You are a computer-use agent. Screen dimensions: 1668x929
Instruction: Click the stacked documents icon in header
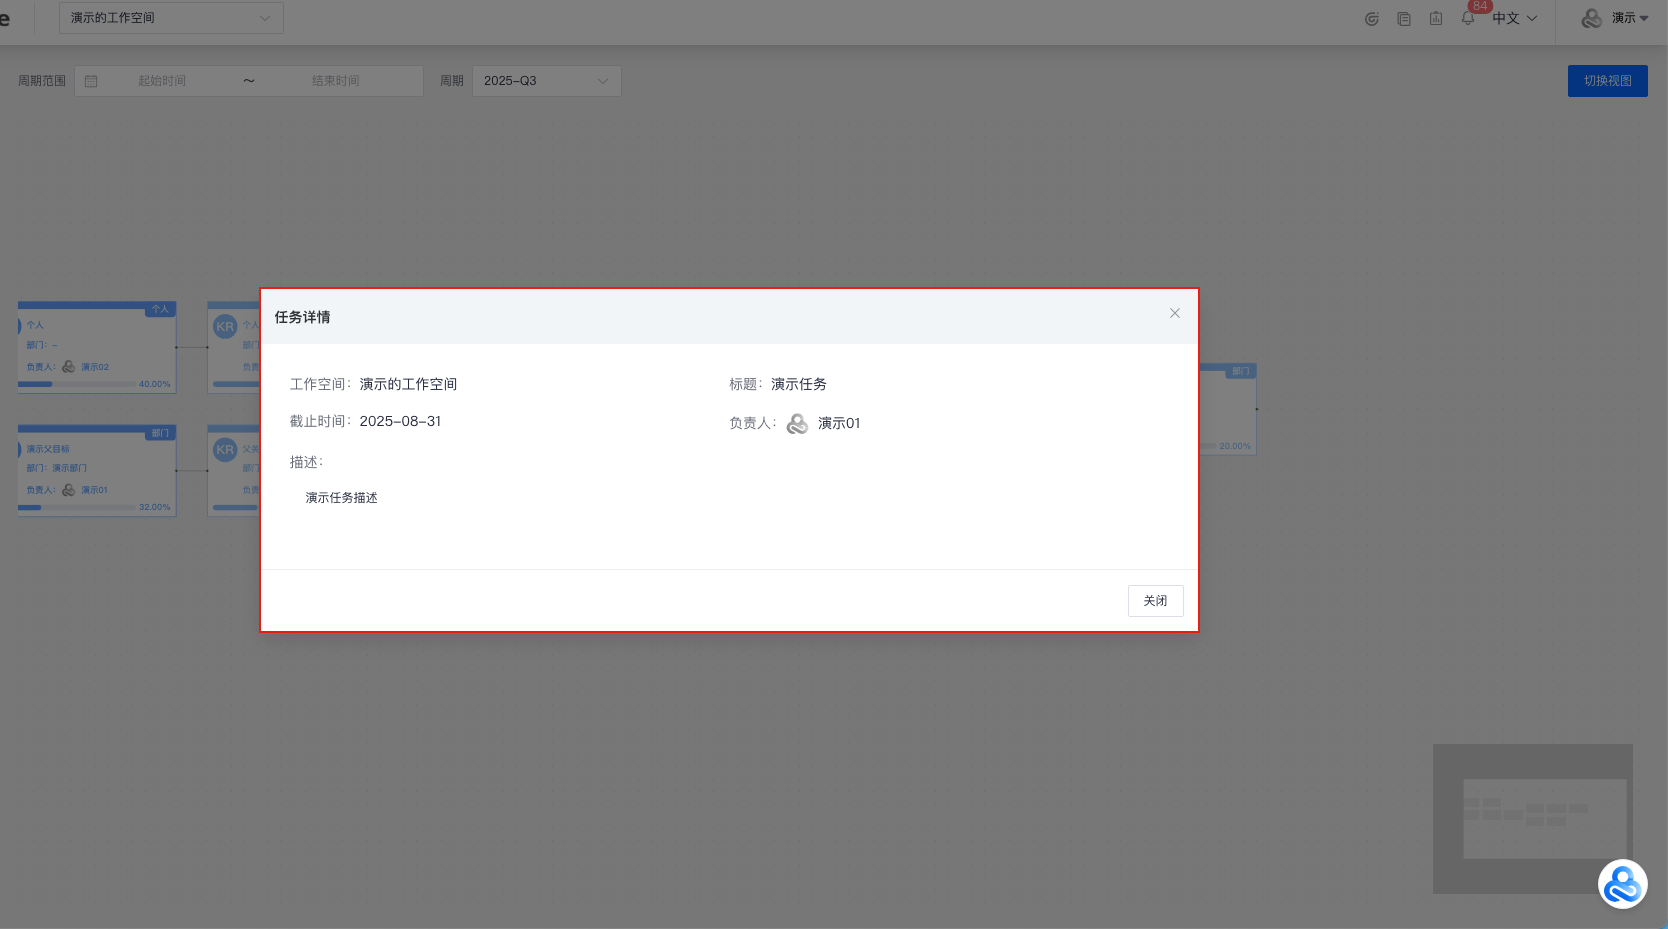click(x=1404, y=19)
